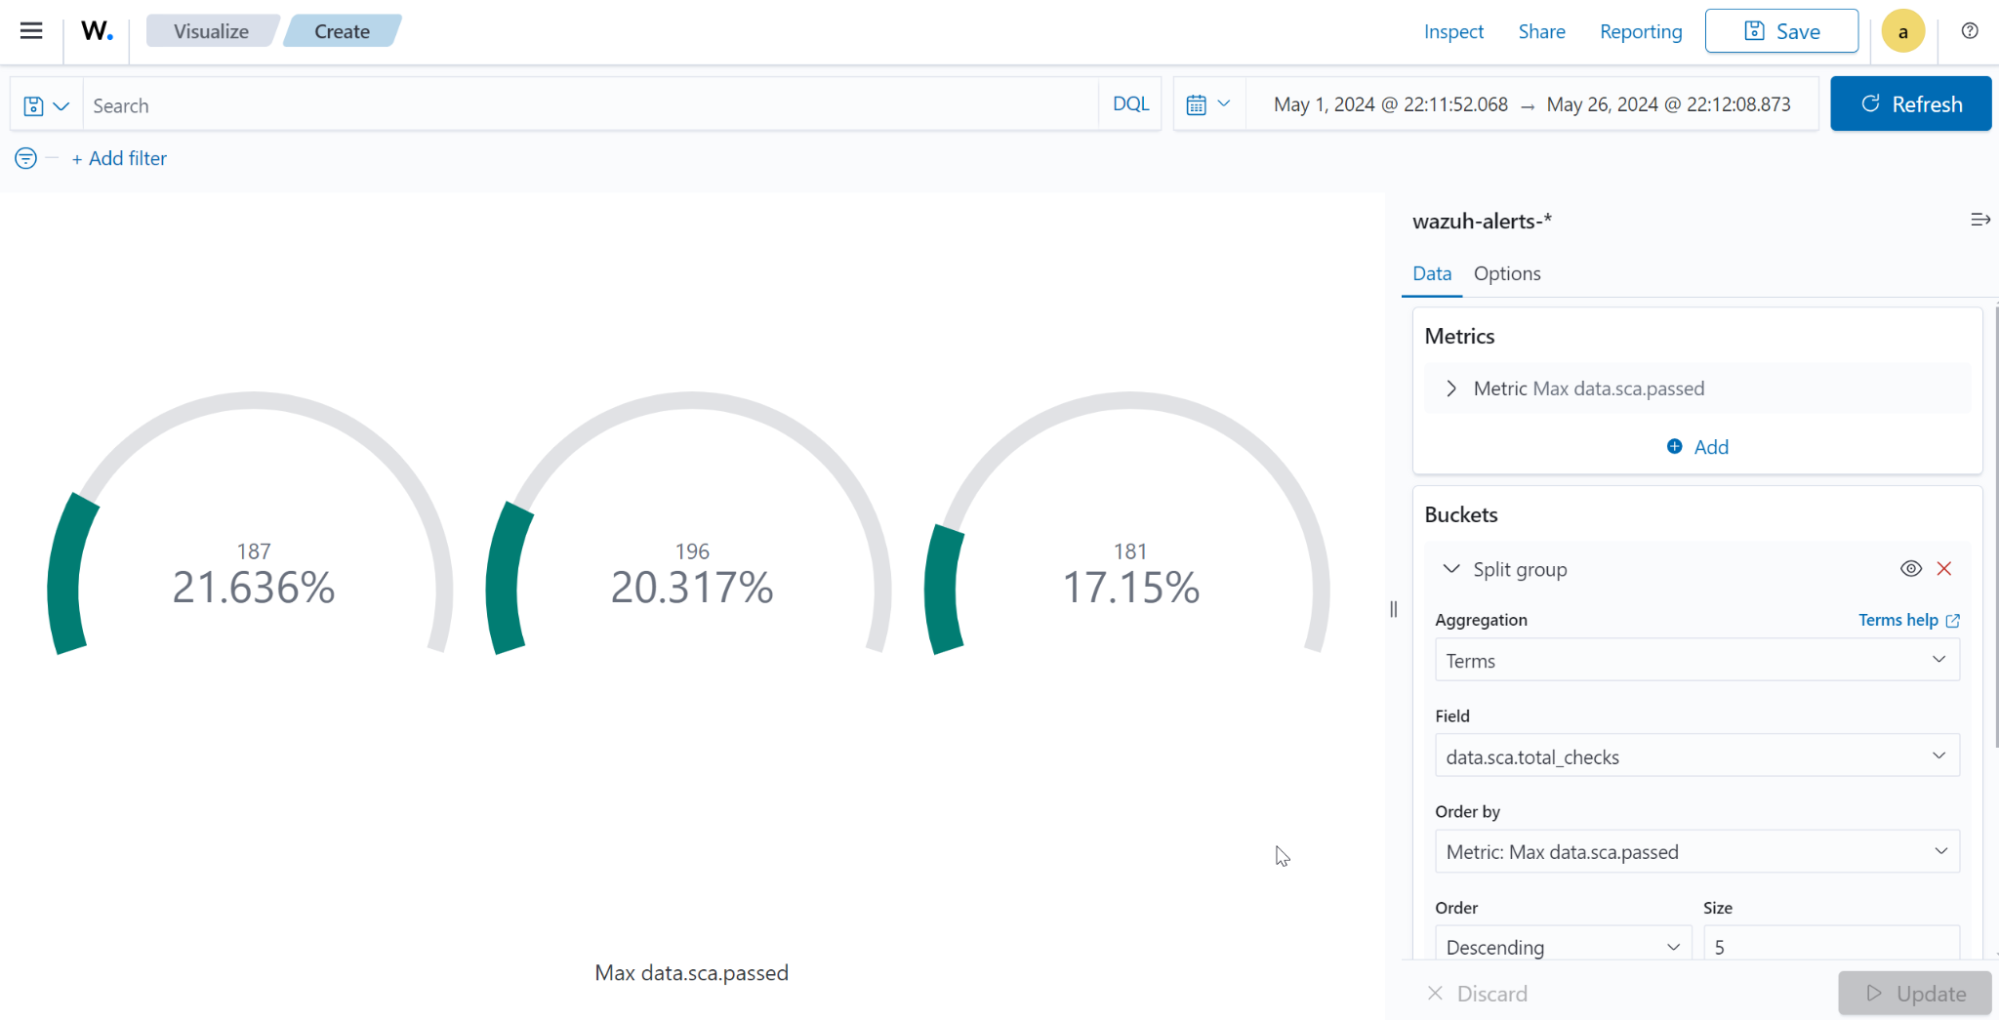
Task: Expand the Metric Max data.sca.passed row
Action: (x=1450, y=388)
